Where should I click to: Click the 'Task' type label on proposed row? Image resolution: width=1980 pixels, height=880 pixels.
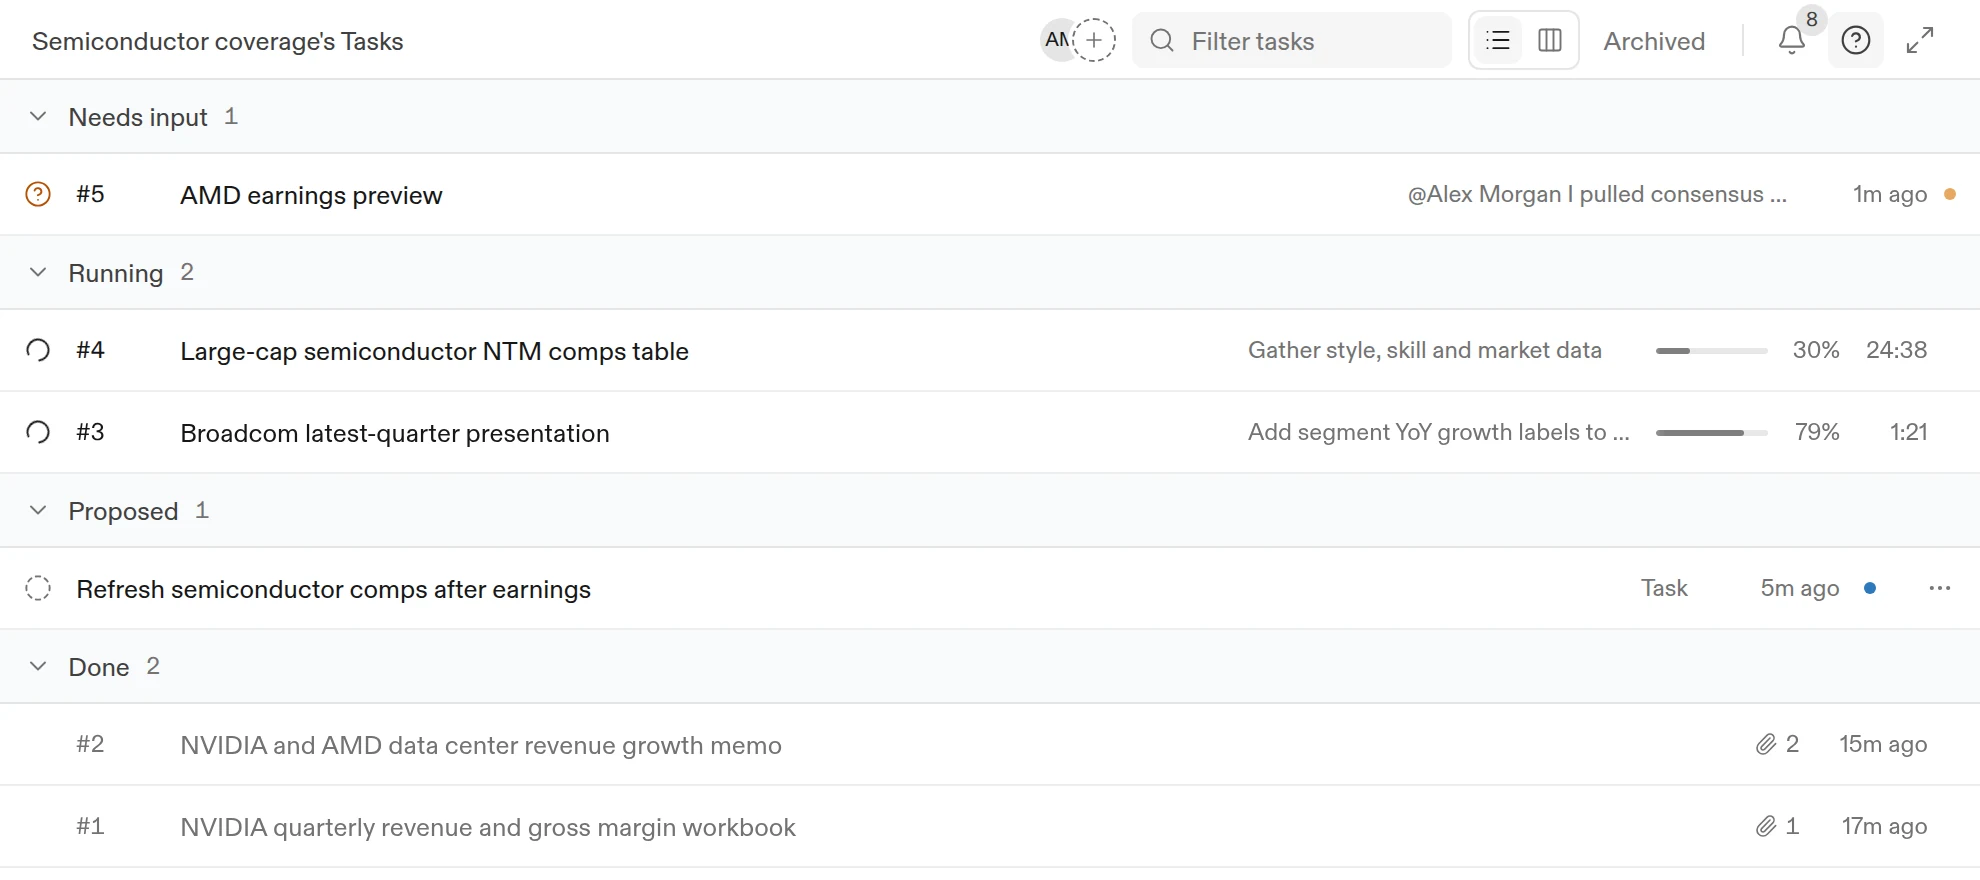(x=1664, y=588)
